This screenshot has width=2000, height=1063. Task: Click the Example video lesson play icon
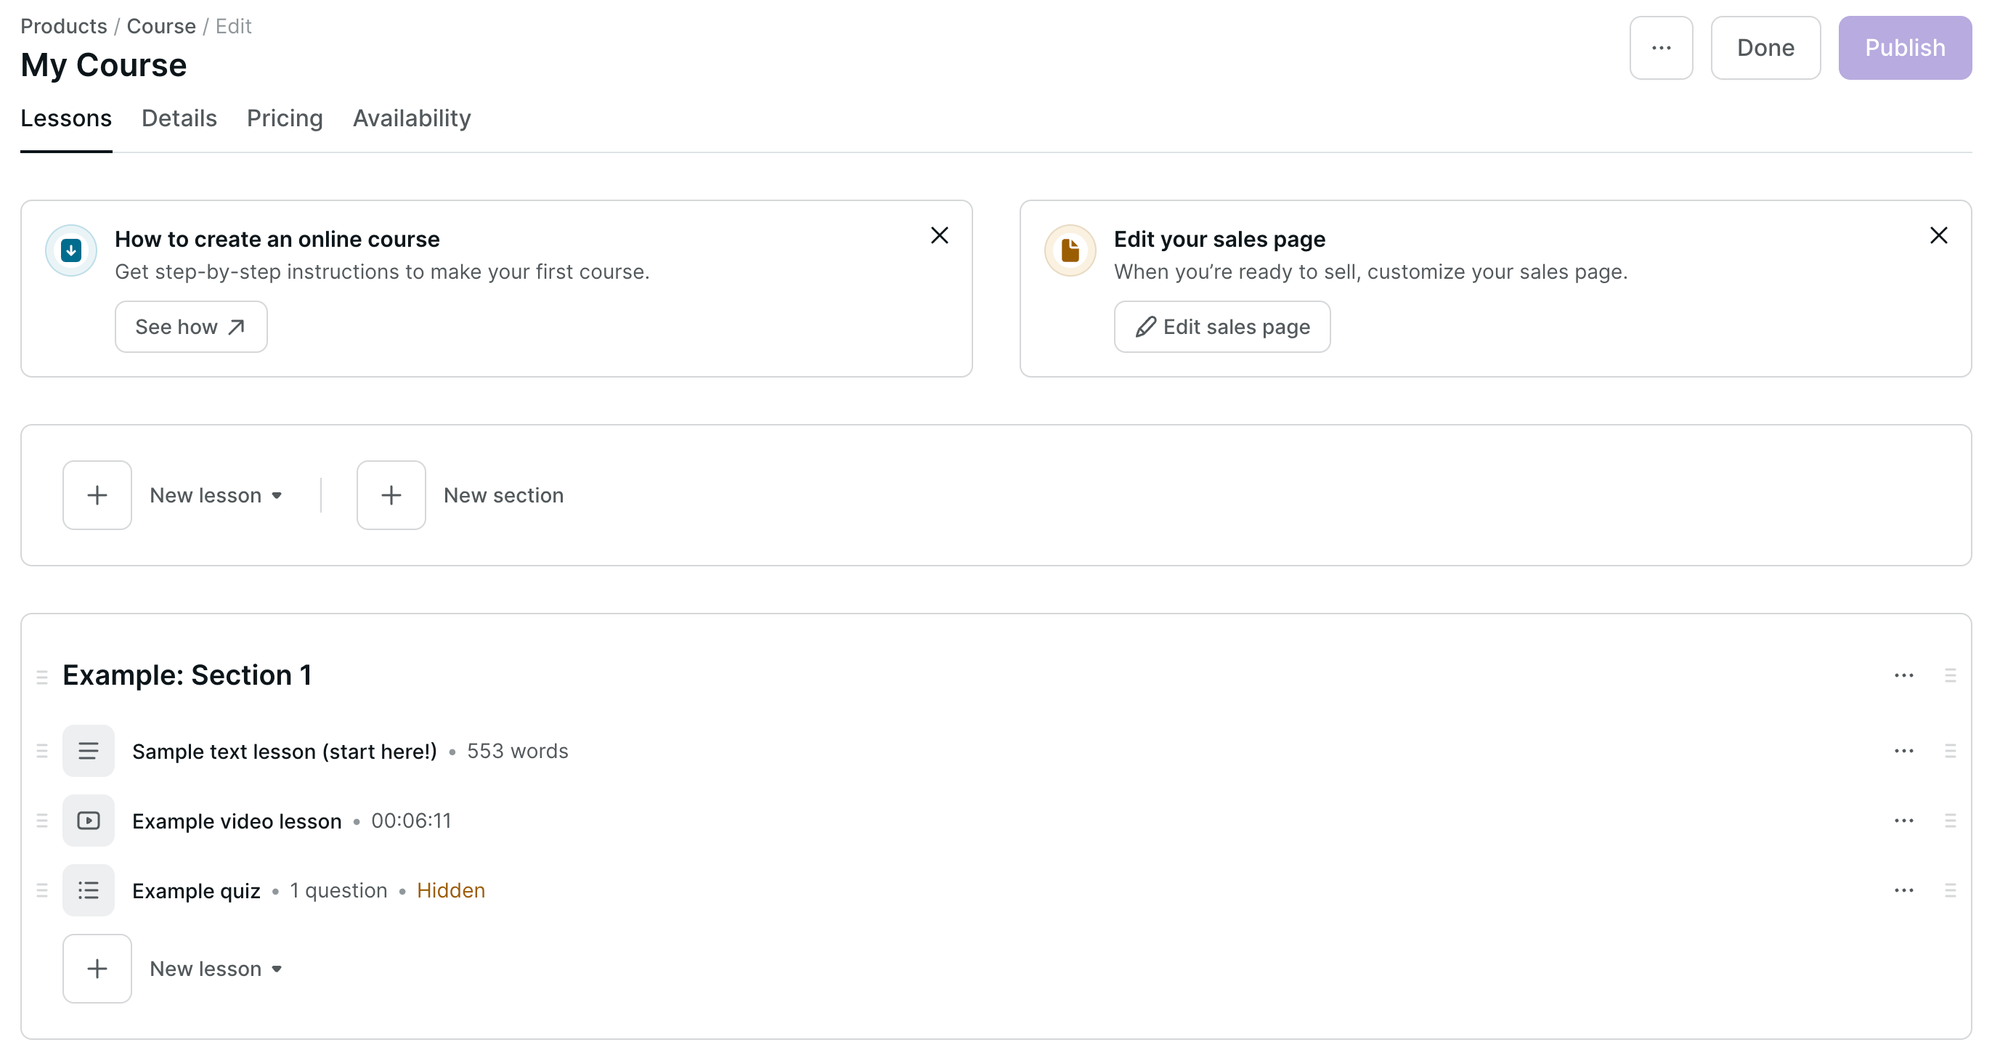88,821
